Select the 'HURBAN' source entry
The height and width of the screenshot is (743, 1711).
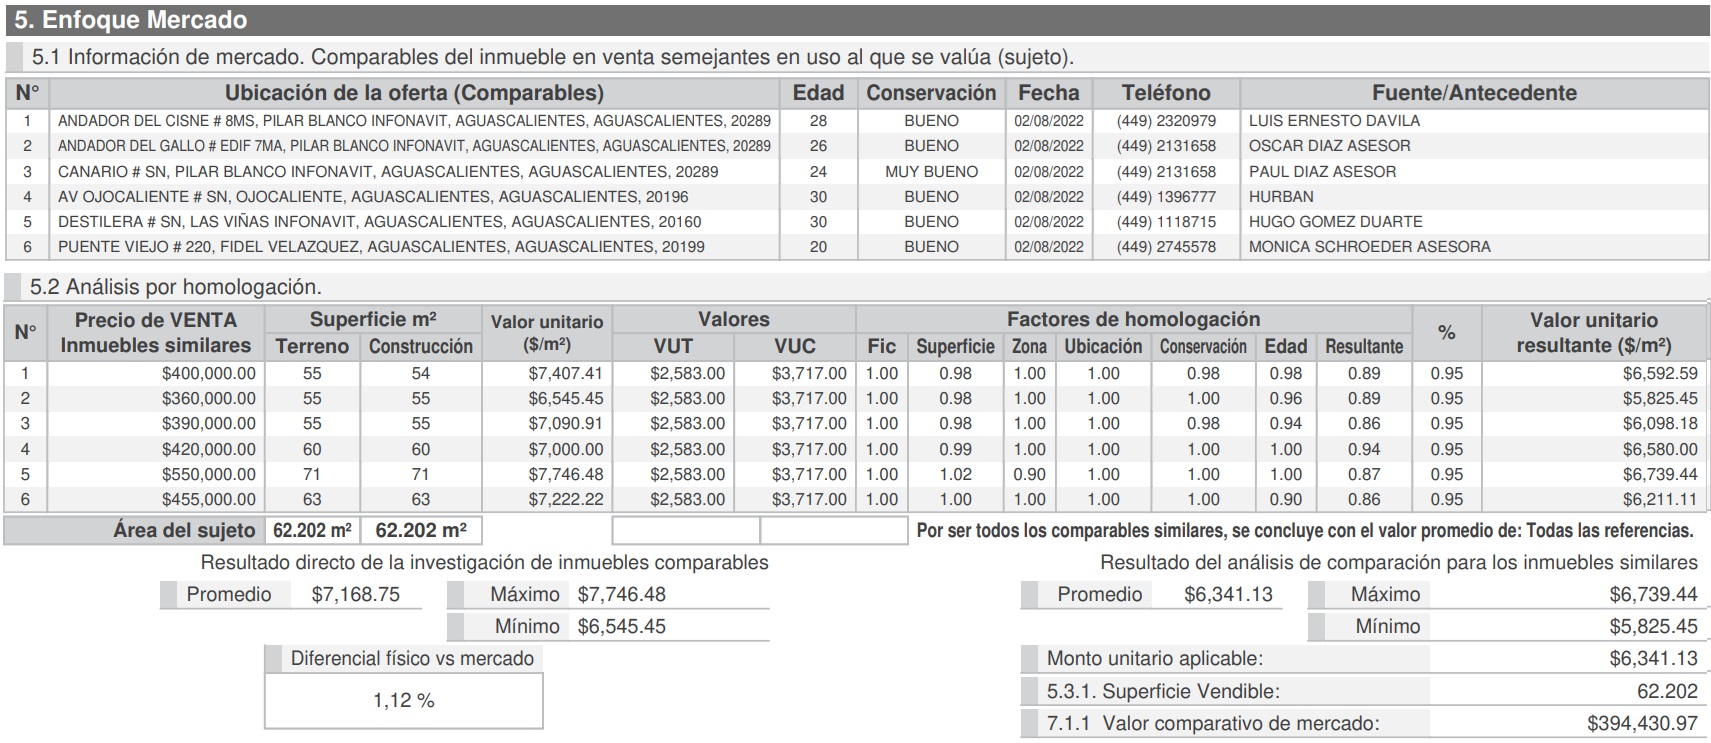tap(1281, 197)
